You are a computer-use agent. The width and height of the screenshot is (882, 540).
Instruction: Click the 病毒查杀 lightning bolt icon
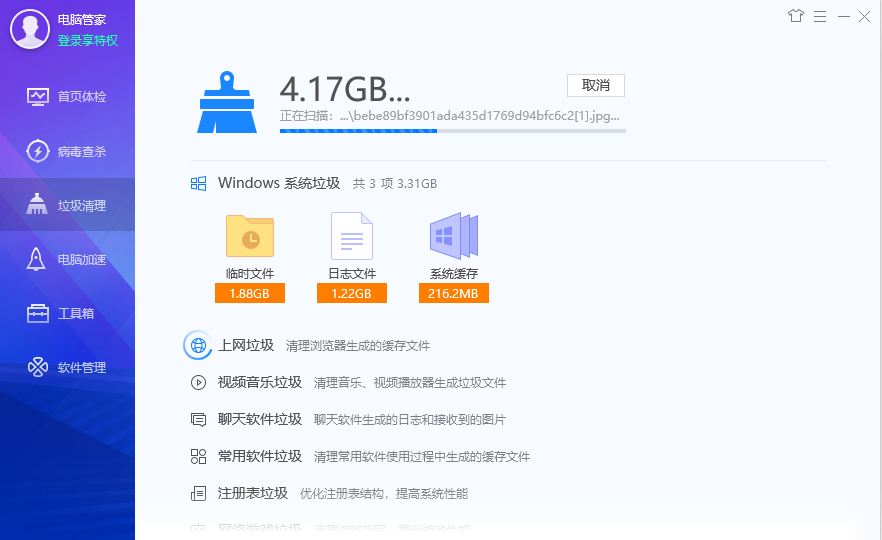(x=38, y=151)
